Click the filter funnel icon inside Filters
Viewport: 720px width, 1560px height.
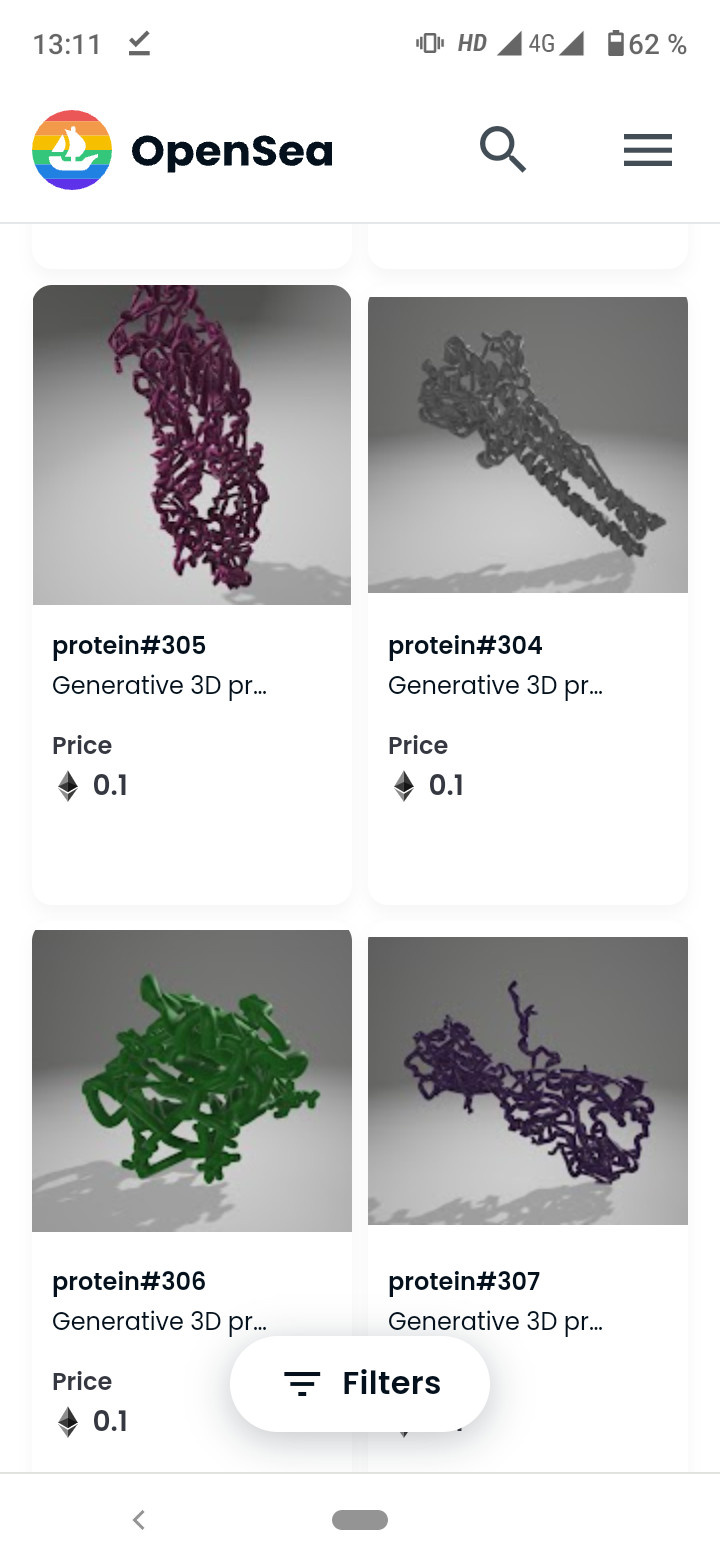[x=303, y=1383]
